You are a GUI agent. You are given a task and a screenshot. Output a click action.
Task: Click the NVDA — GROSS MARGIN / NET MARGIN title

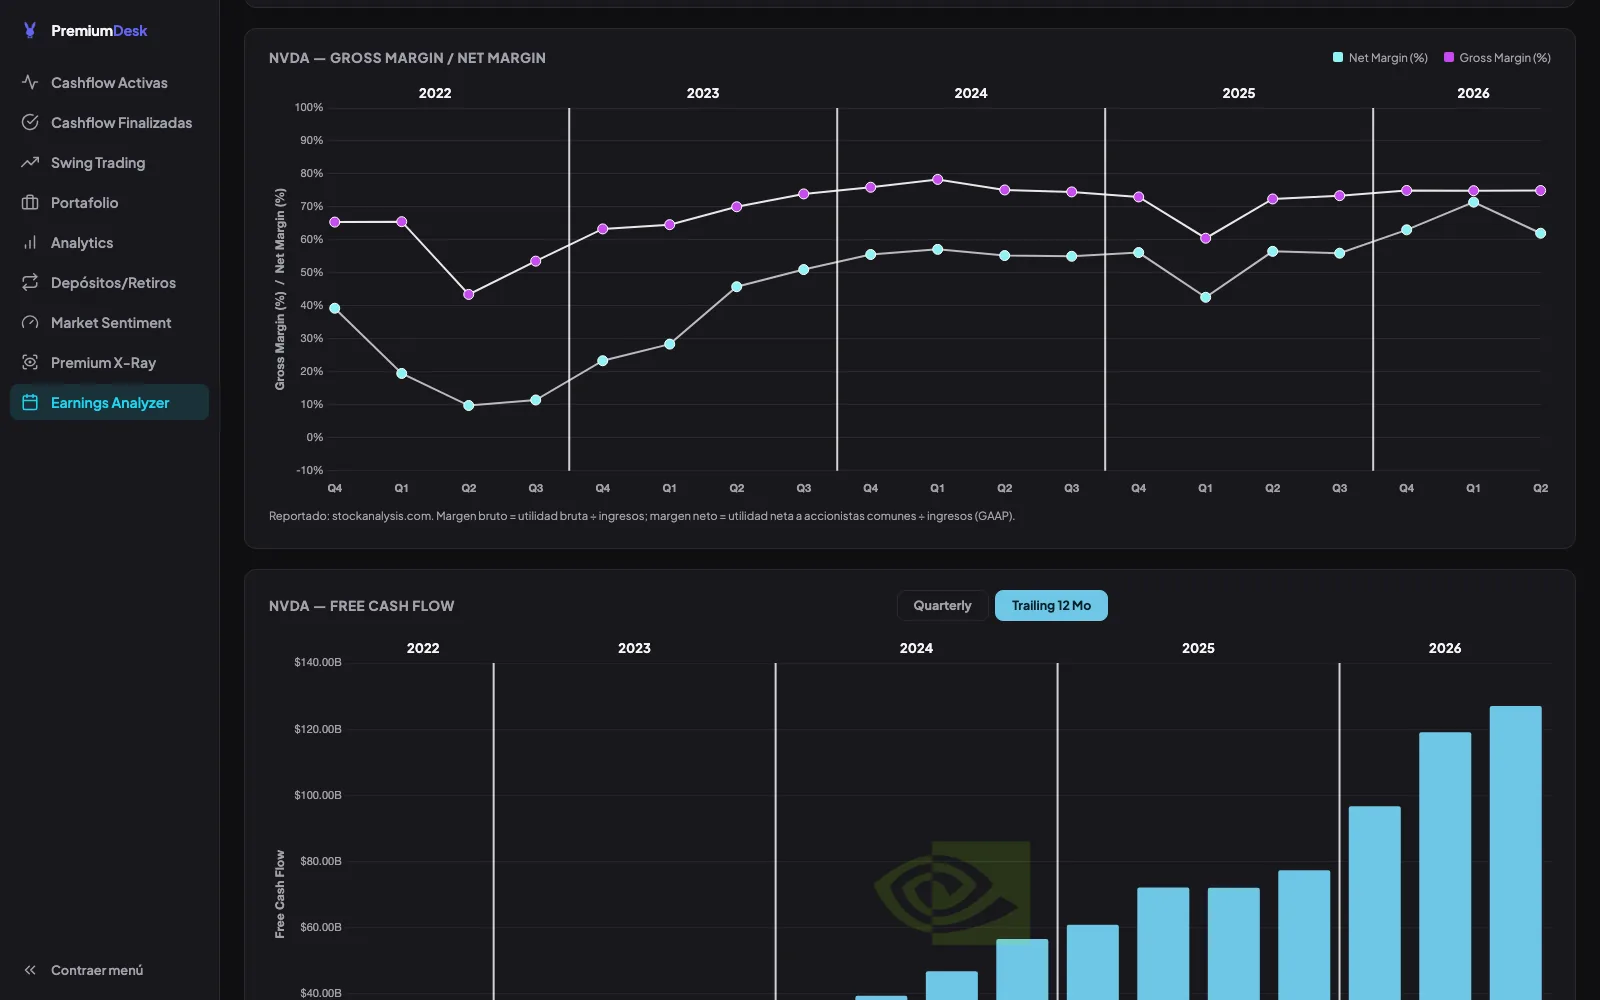pos(407,58)
